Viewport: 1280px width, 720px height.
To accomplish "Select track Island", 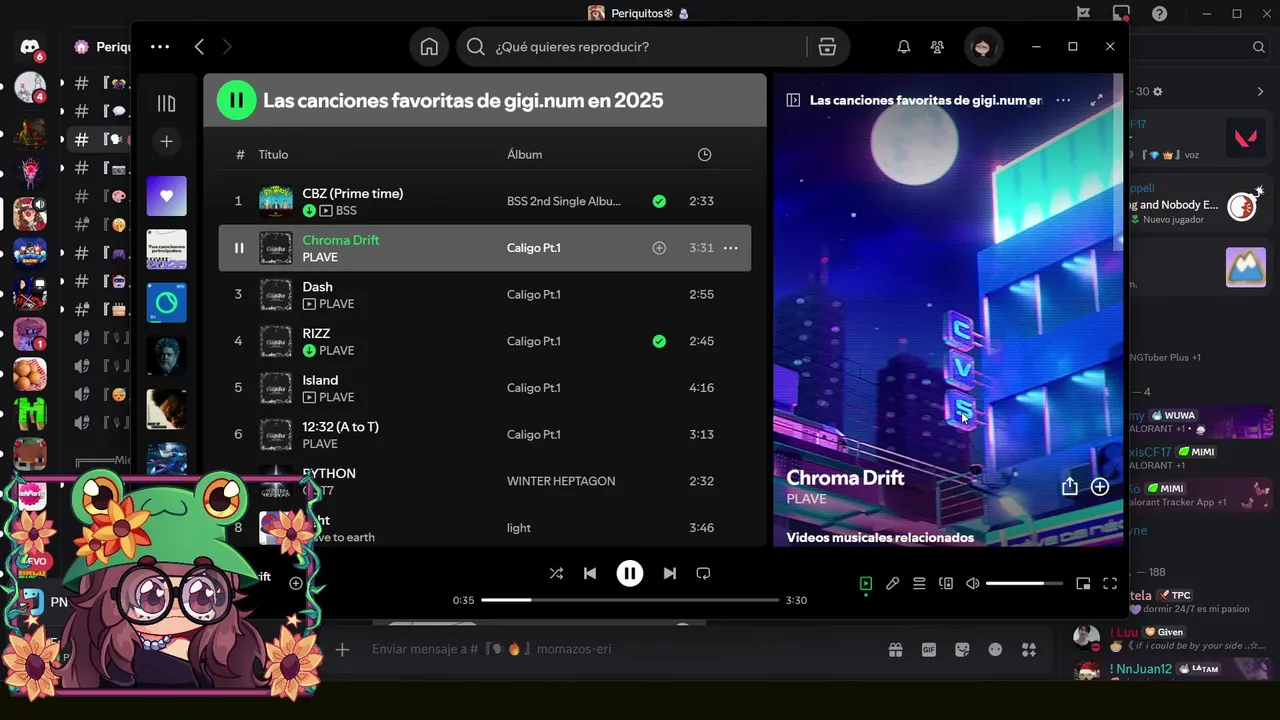I will pyautogui.click(x=484, y=388).
